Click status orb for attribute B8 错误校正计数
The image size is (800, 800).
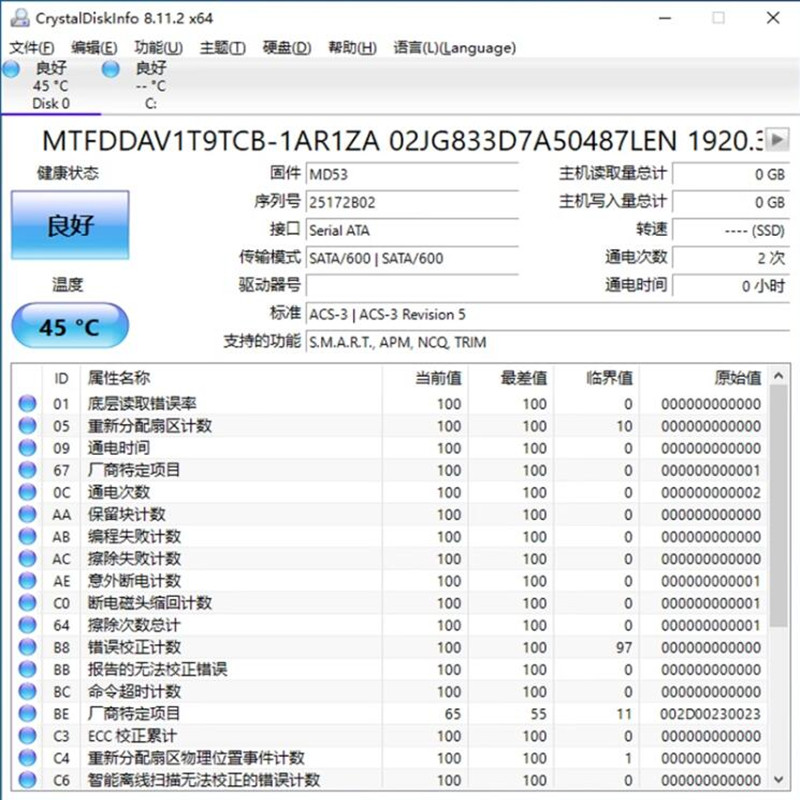28,648
